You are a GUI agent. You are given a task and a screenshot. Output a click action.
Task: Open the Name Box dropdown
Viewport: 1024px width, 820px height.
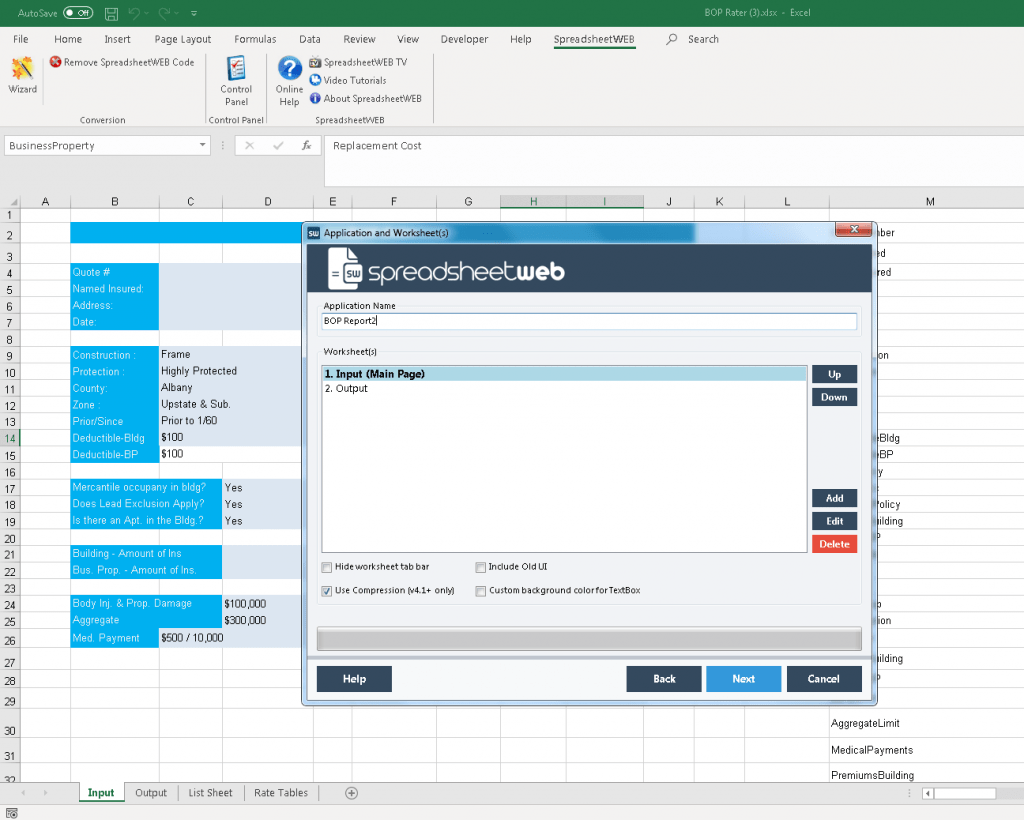point(202,145)
